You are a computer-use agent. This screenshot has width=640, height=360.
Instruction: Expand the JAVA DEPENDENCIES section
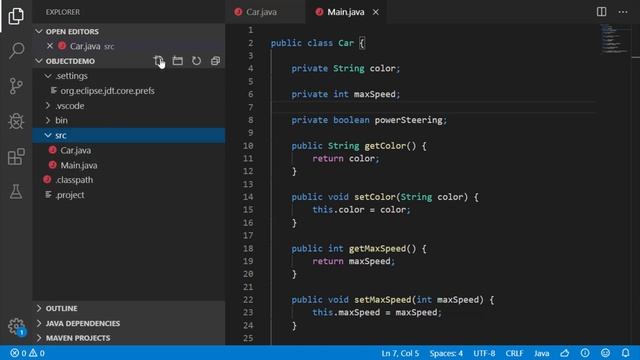[129, 323]
